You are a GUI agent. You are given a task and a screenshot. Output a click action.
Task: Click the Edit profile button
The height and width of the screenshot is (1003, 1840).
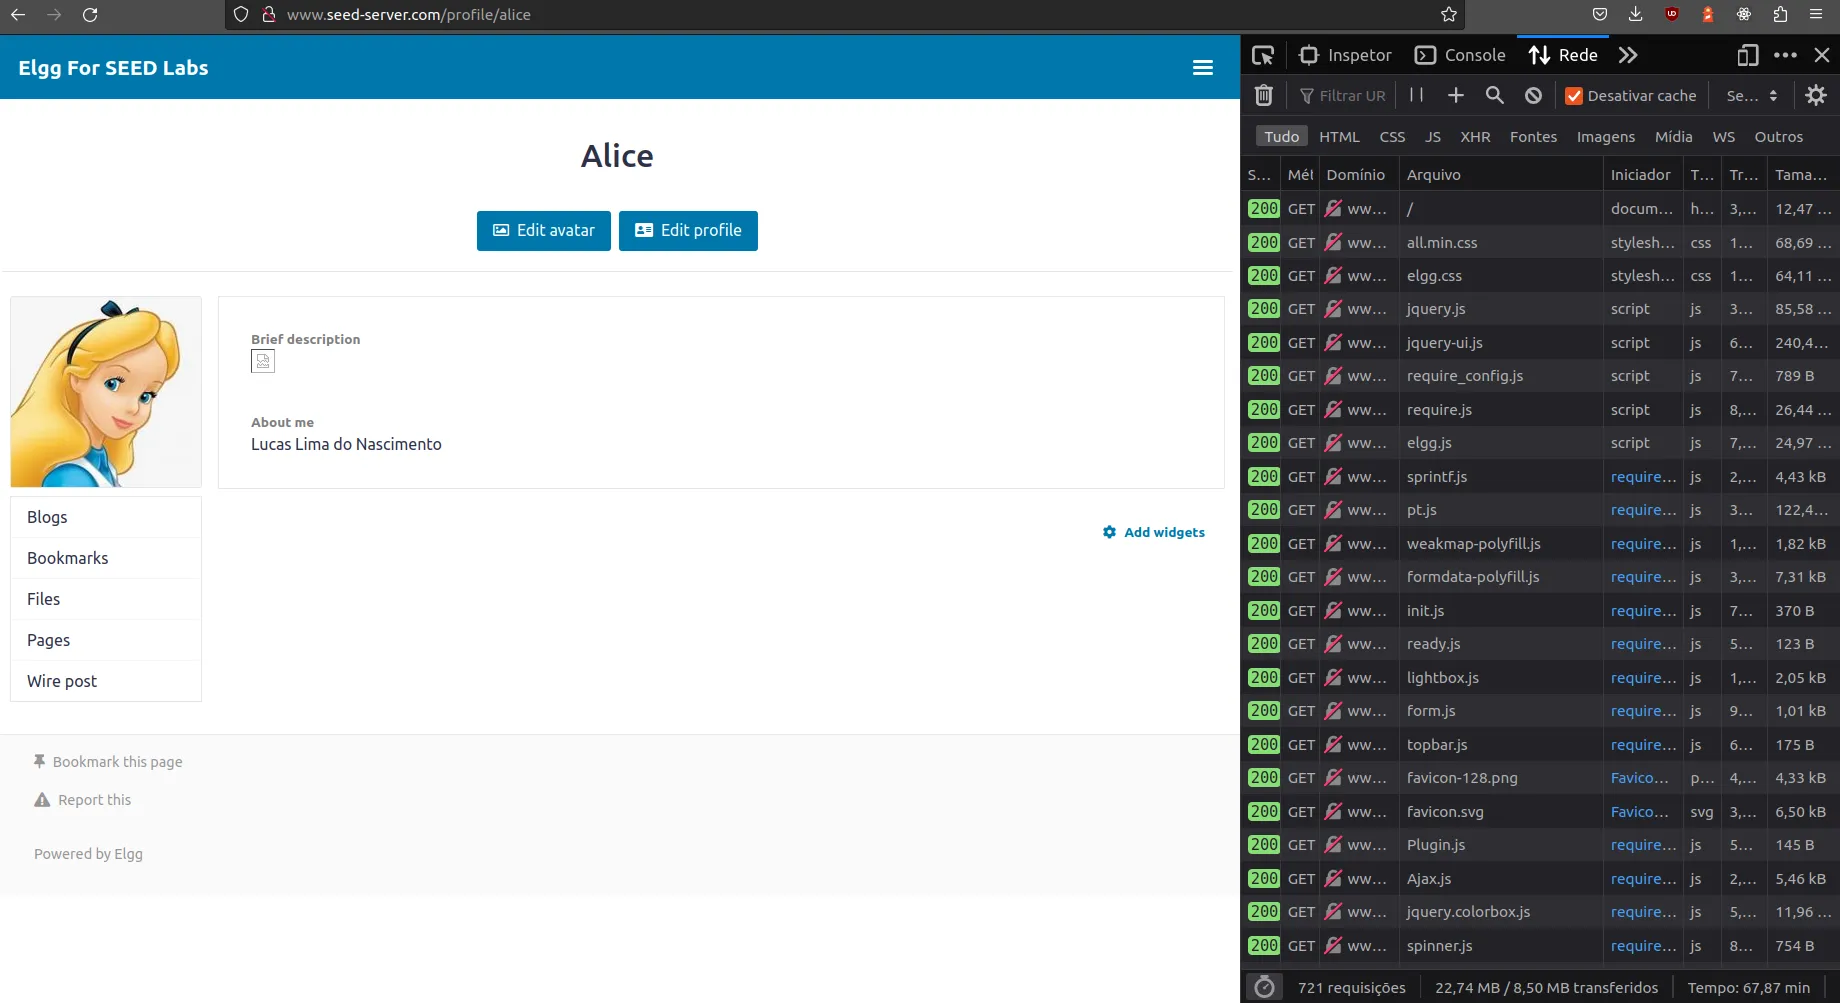688,230
